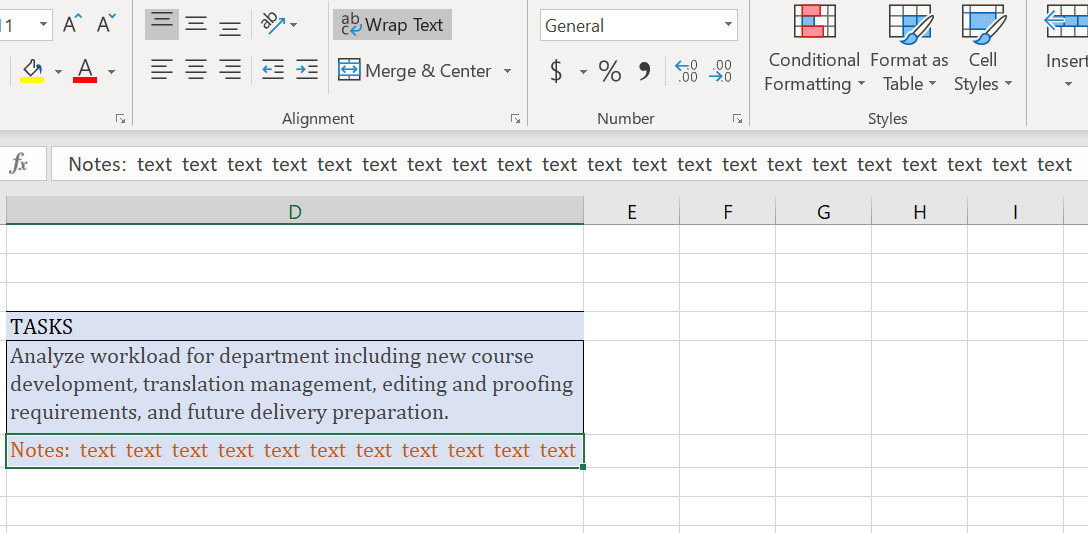
Task: Apply Comma Style formatting
Action: [x=645, y=71]
